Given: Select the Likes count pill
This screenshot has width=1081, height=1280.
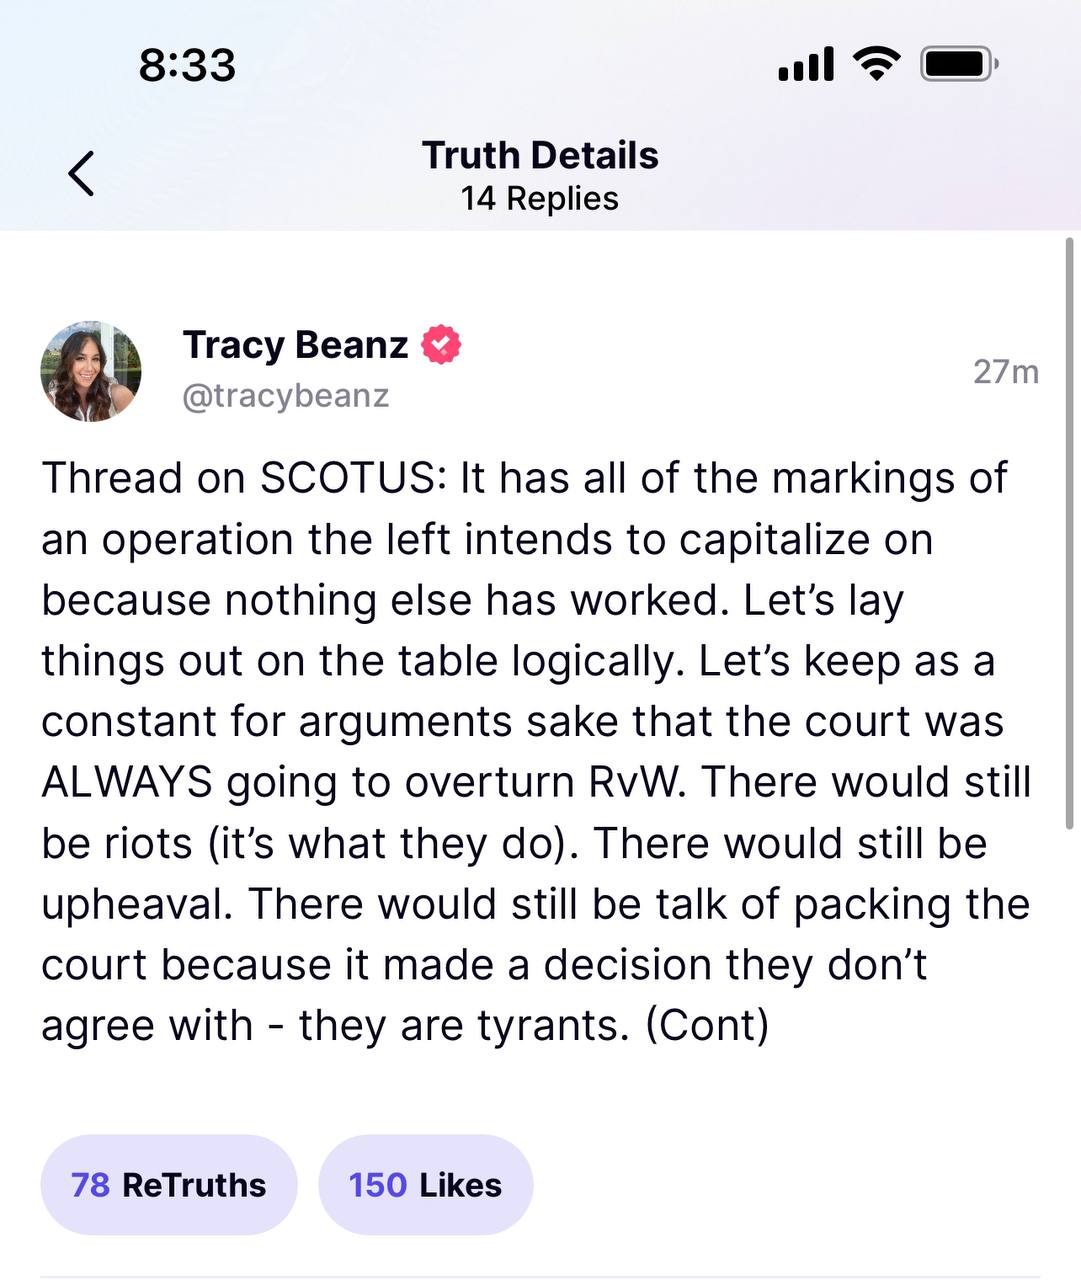Looking at the screenshot, I should coord(425,1184).
